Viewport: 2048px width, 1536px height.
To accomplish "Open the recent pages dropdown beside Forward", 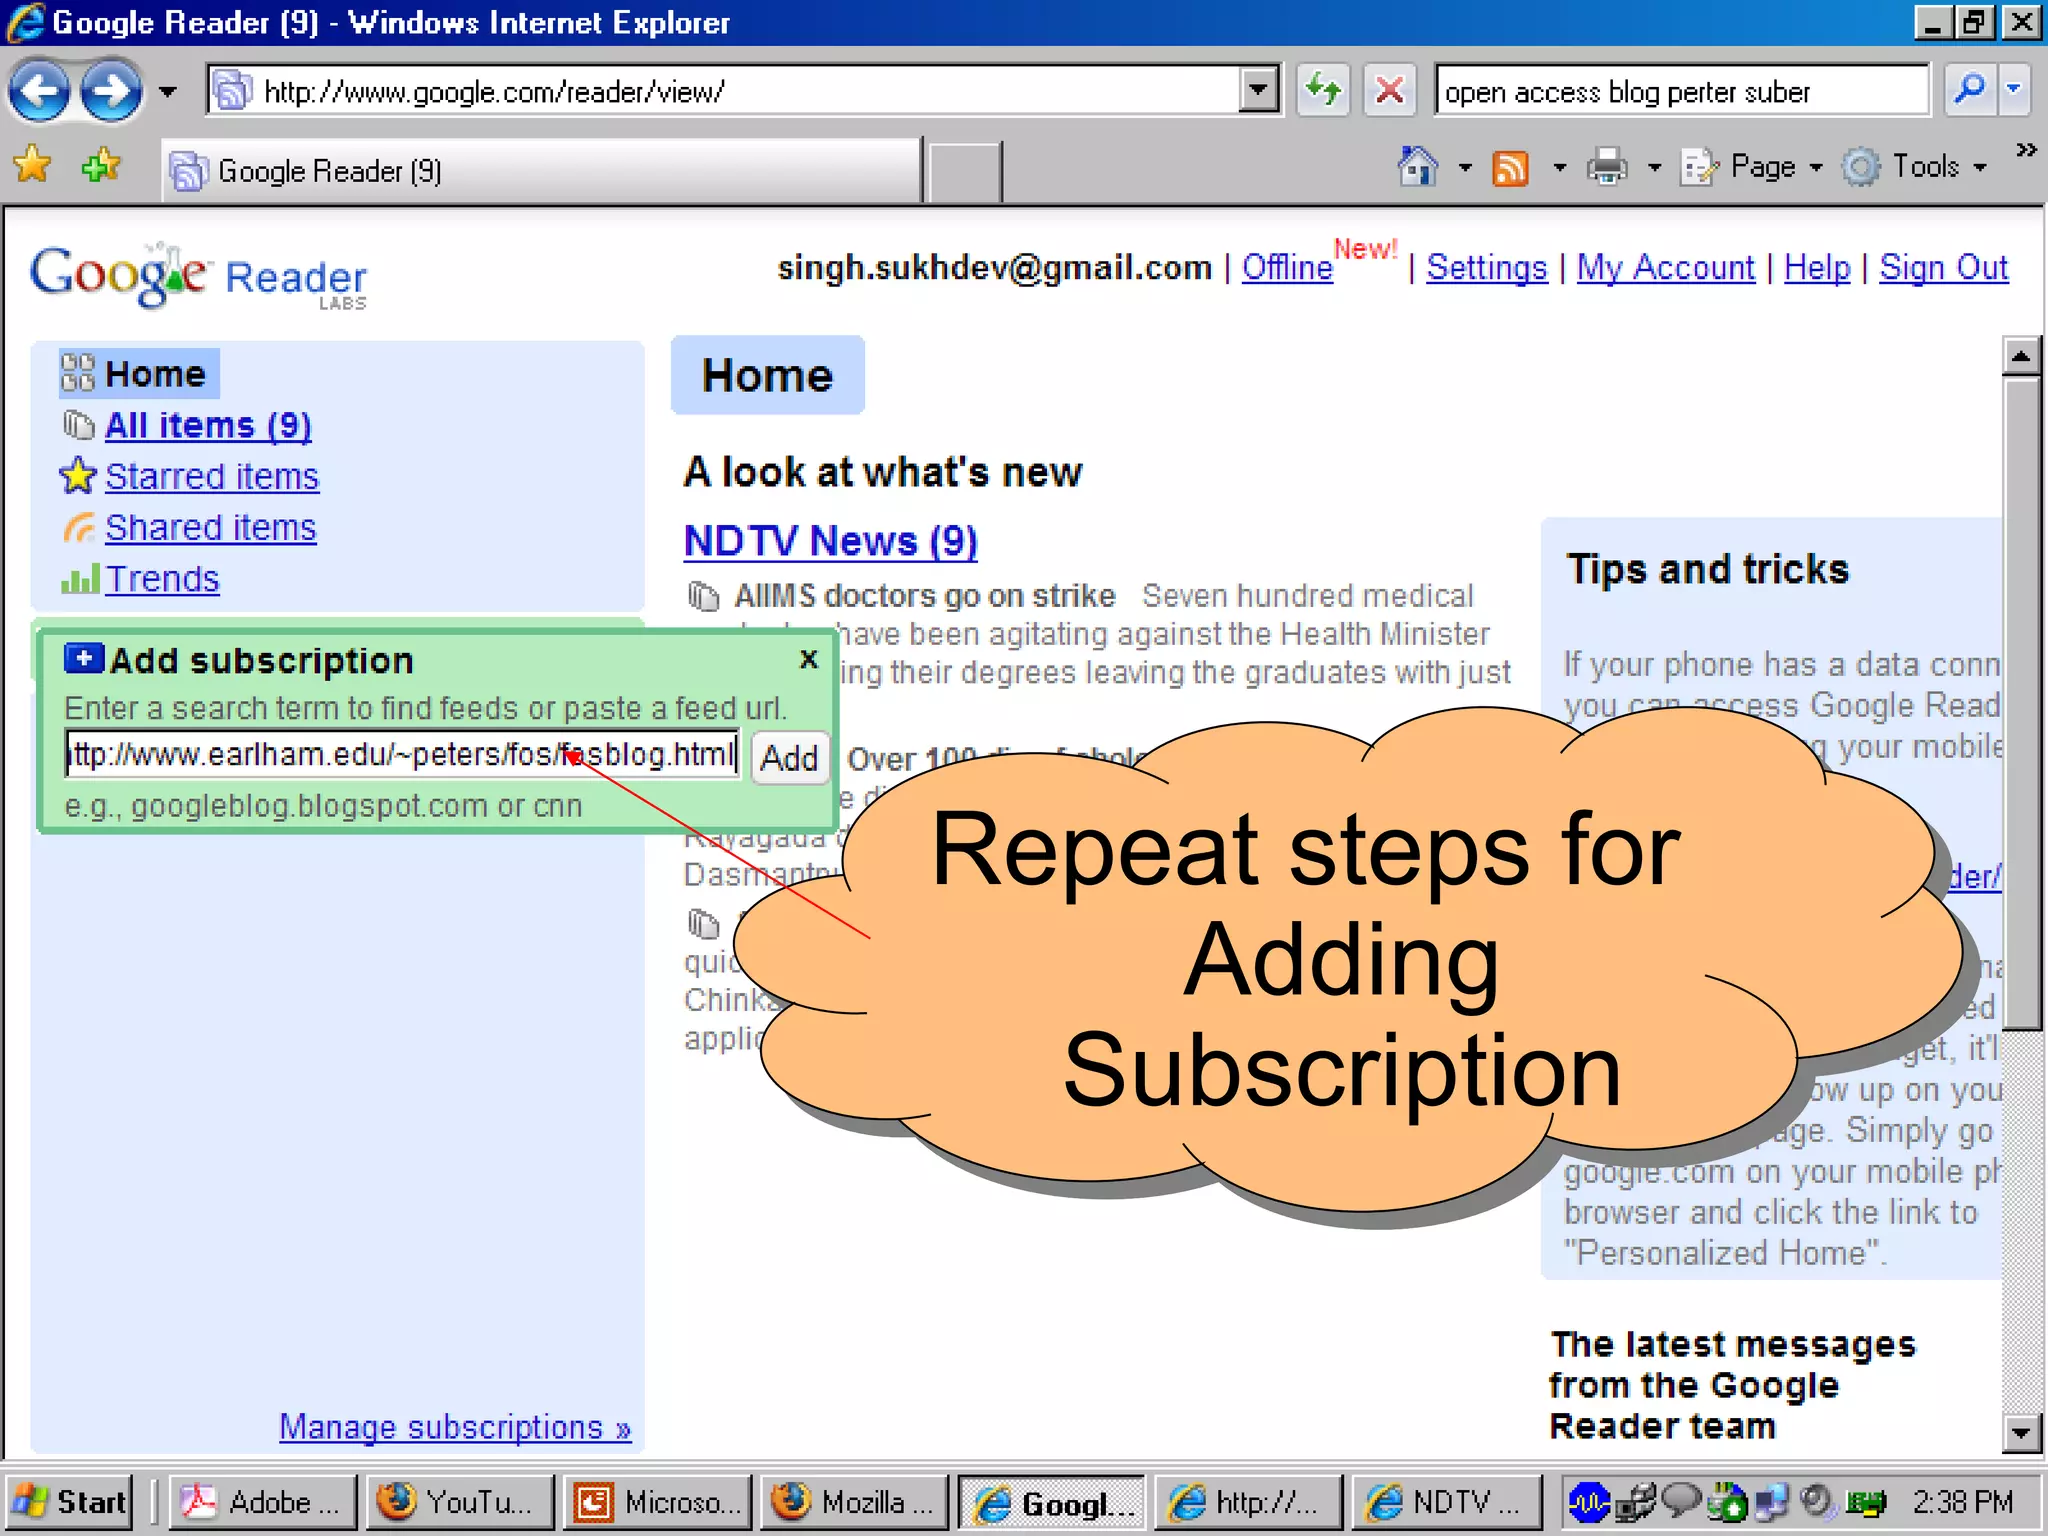I will [168, 92].
